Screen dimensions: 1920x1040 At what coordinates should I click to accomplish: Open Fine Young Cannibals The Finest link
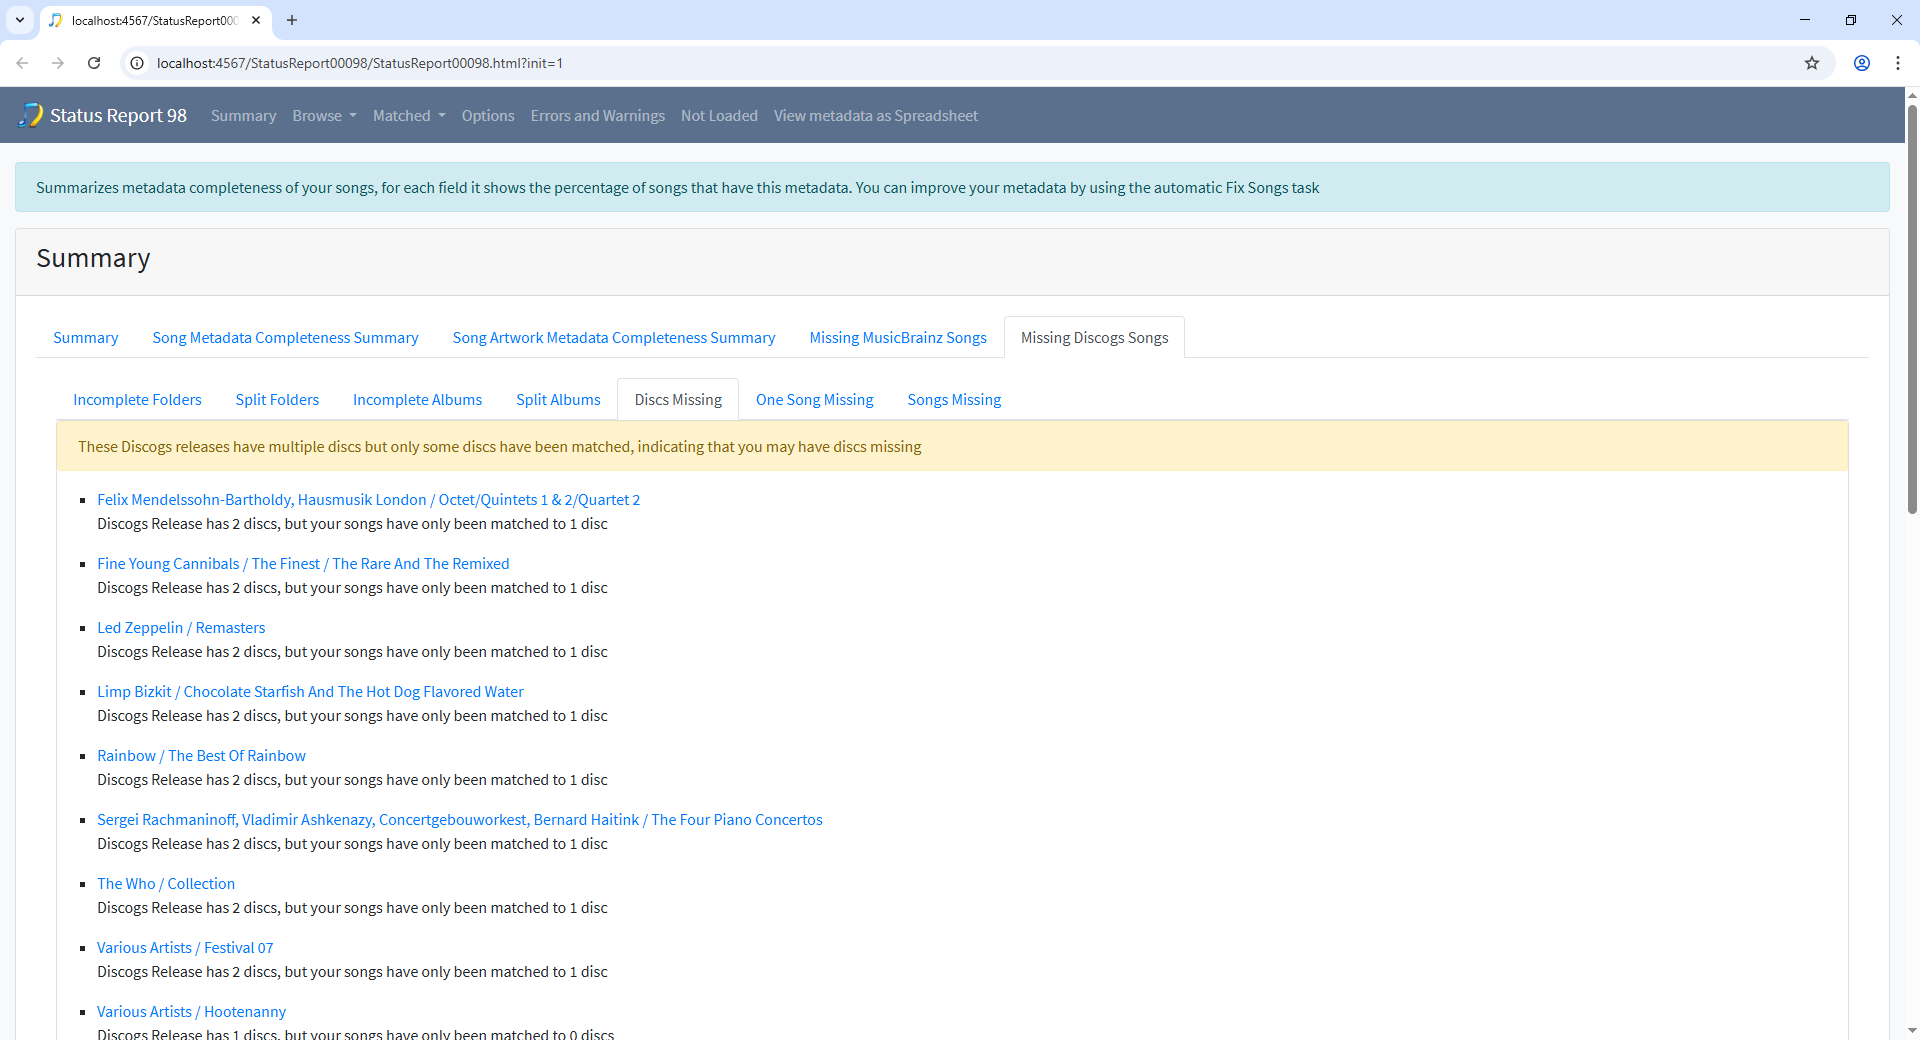(x=303, y=564)
